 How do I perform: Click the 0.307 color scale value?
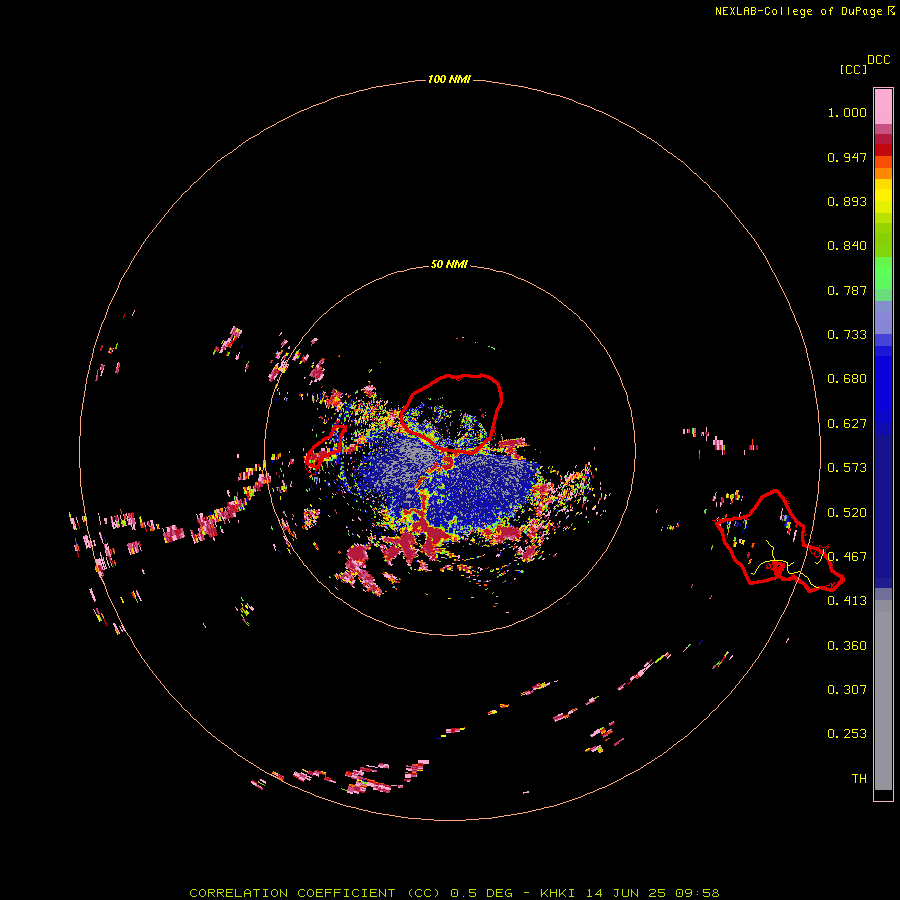(847, 690)
